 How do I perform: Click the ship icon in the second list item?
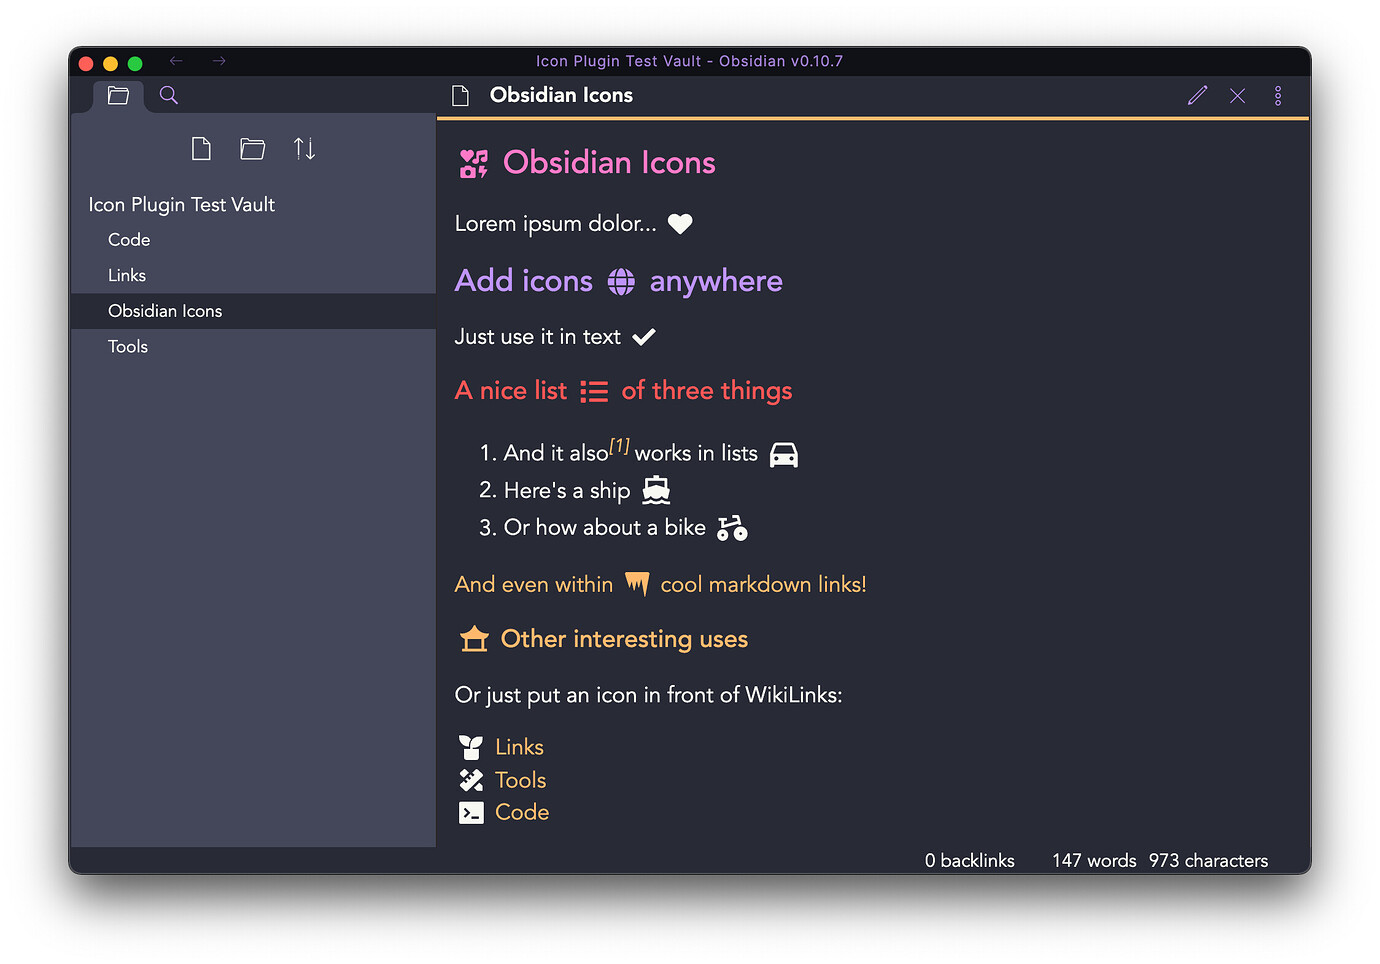[655, 490]
